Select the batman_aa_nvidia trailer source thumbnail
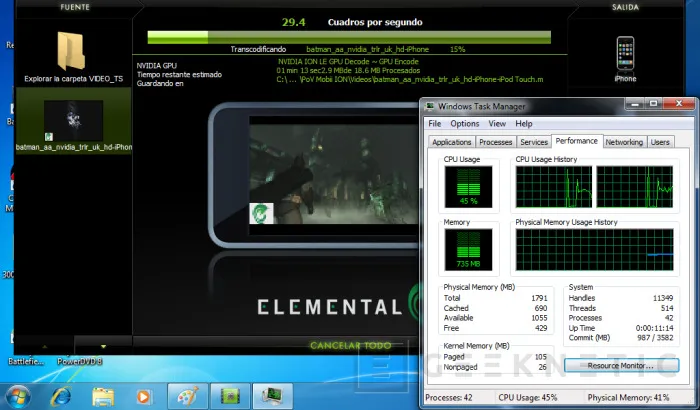This screenshot has width=700, height=410. [74, 121]
